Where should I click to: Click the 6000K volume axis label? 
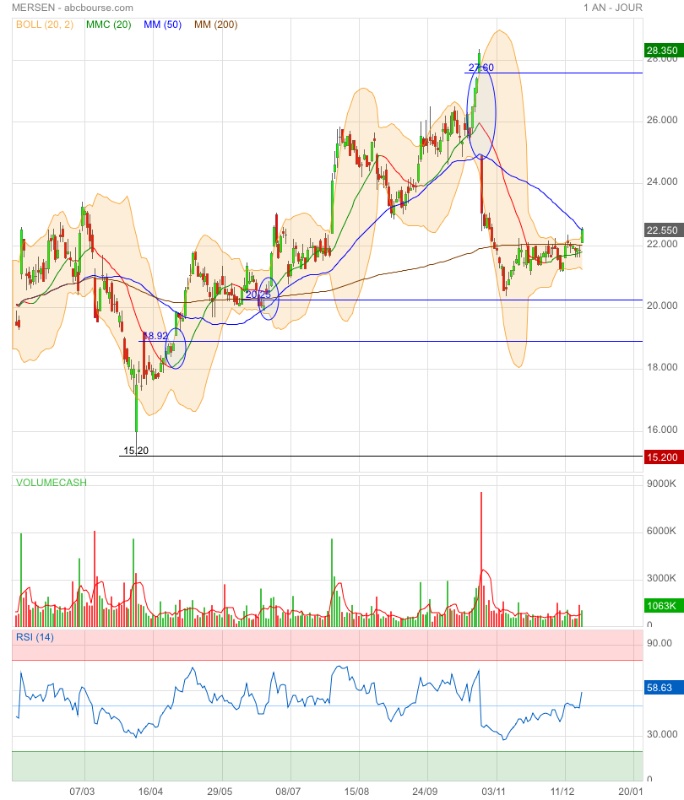point(662,531)
